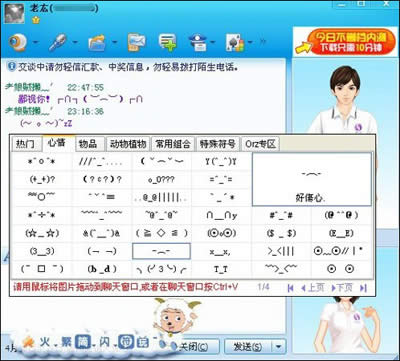Open the send file folder icon
The height and width of the screenshot is (361, 400).
[x=97, y=42]
